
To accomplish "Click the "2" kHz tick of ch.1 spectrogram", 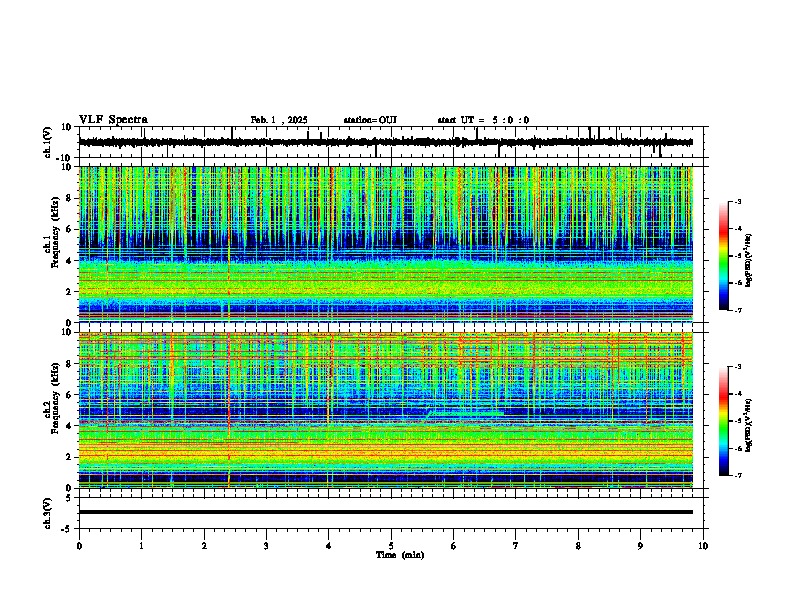I will (x=69, y=291).
